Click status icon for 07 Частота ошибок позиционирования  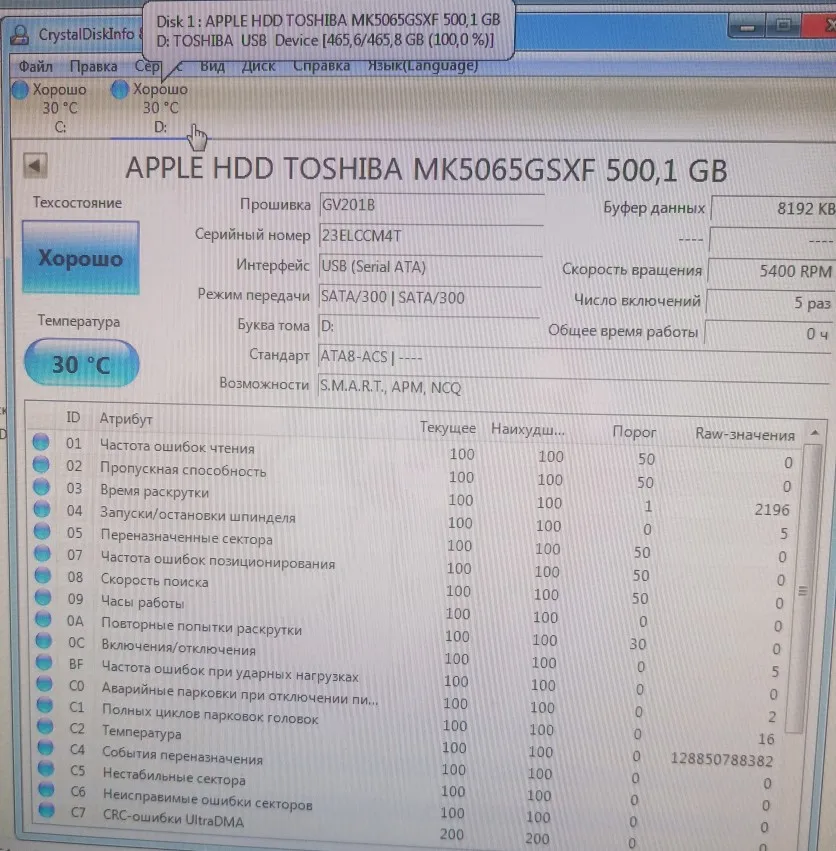click(x=42, y=554)
